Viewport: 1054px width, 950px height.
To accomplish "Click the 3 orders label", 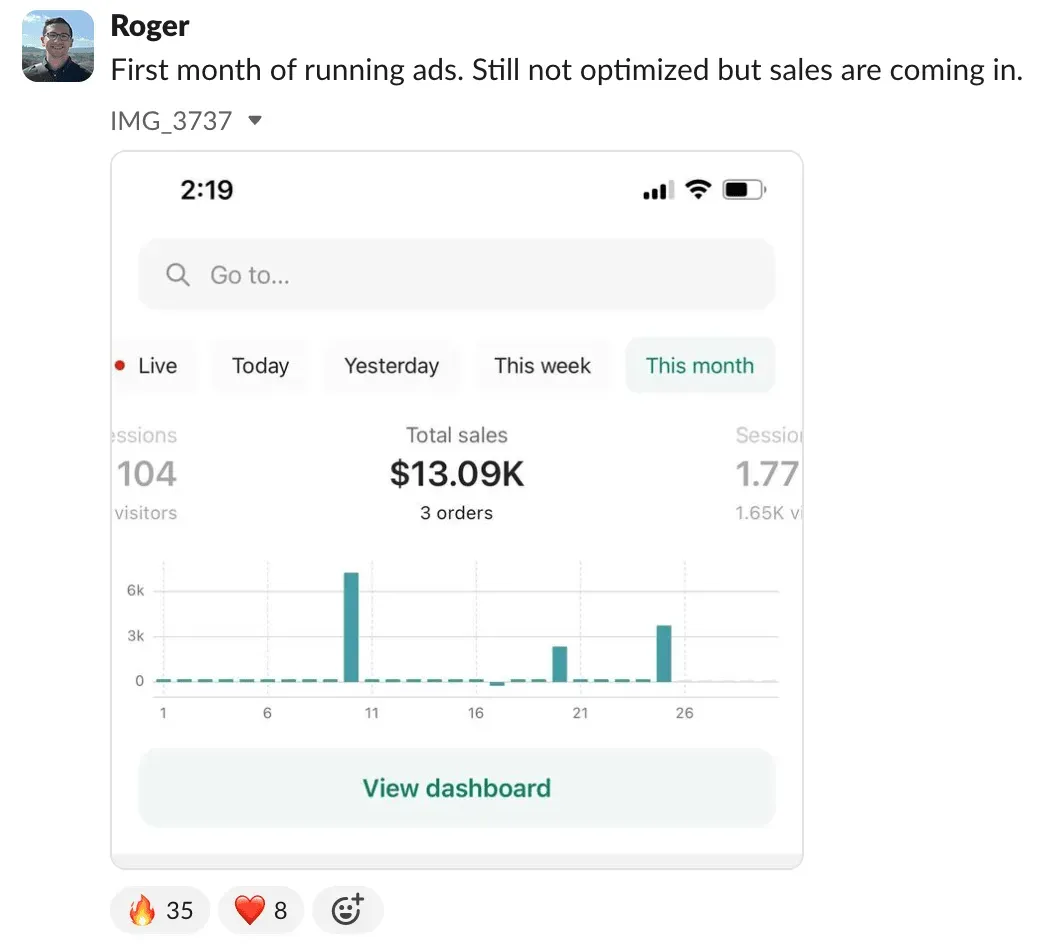I will (456, 513).
